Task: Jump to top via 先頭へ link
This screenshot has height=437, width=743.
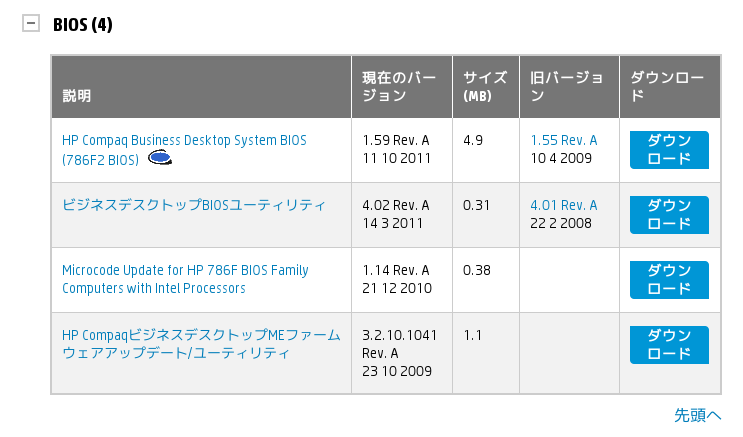Action: (x=697, y=414)
